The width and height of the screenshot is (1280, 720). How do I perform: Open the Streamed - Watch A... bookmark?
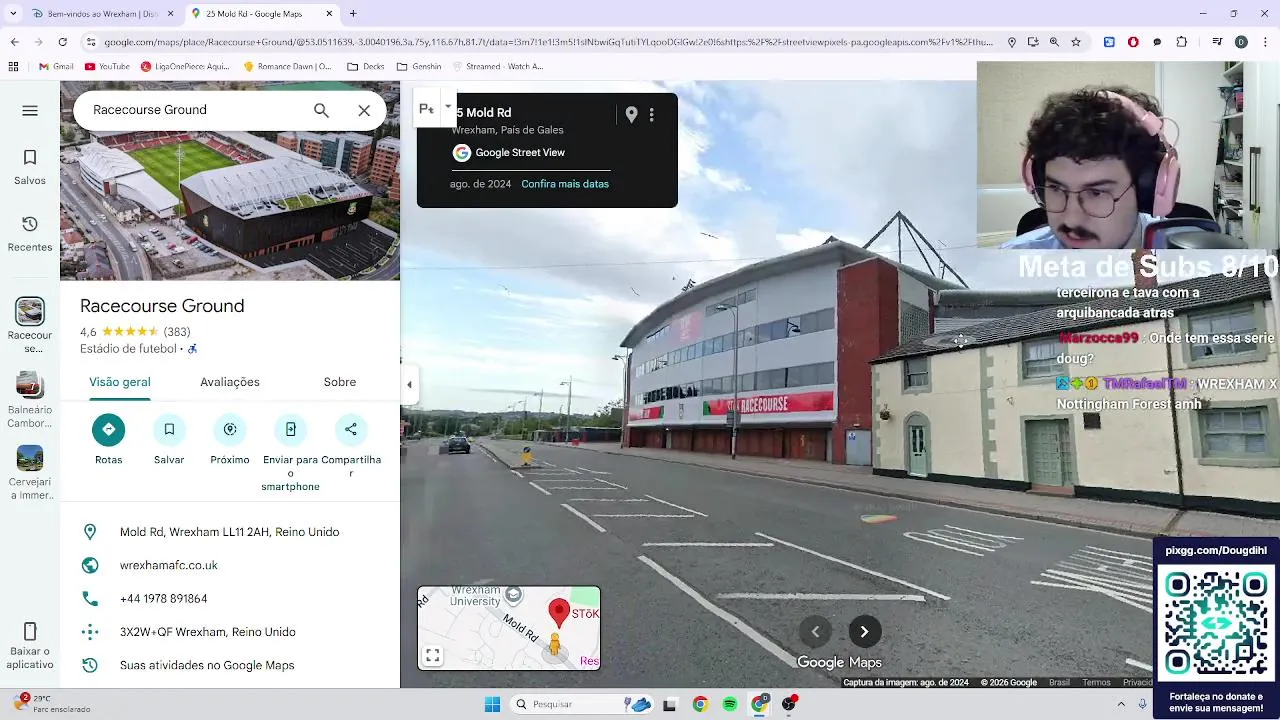tap(497, 67)
